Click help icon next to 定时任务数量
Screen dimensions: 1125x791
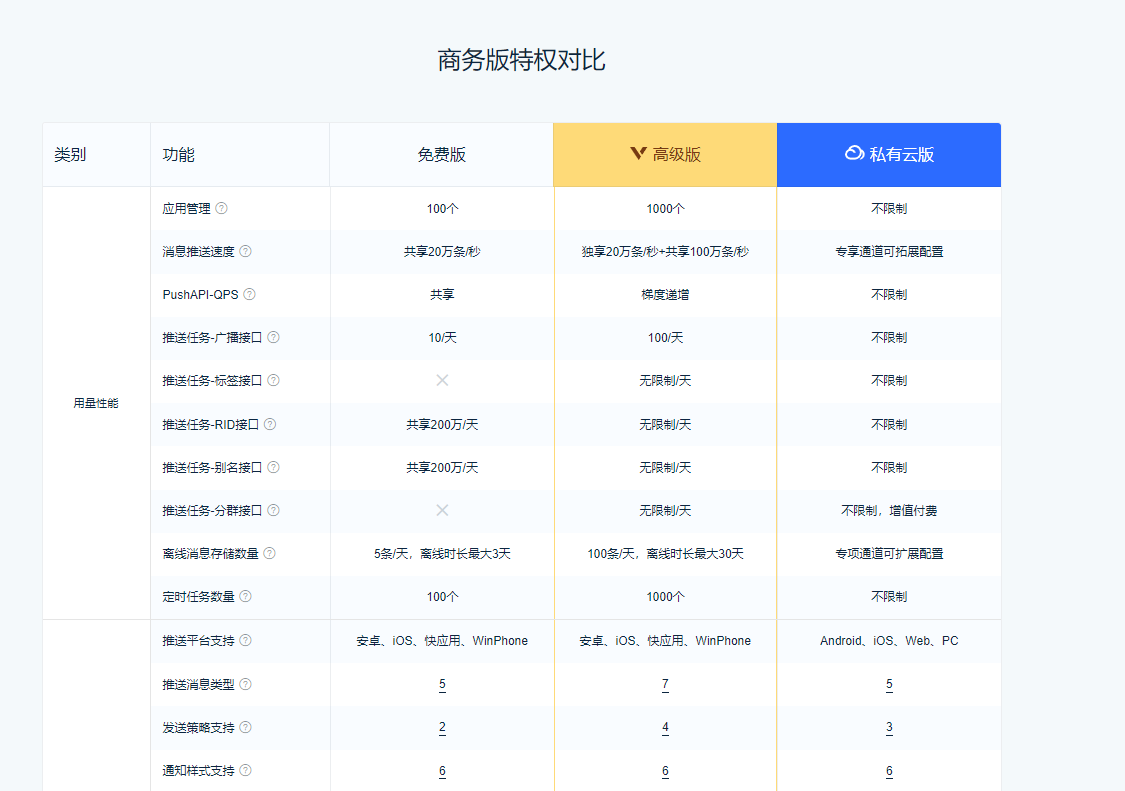[x=246, y=596]
